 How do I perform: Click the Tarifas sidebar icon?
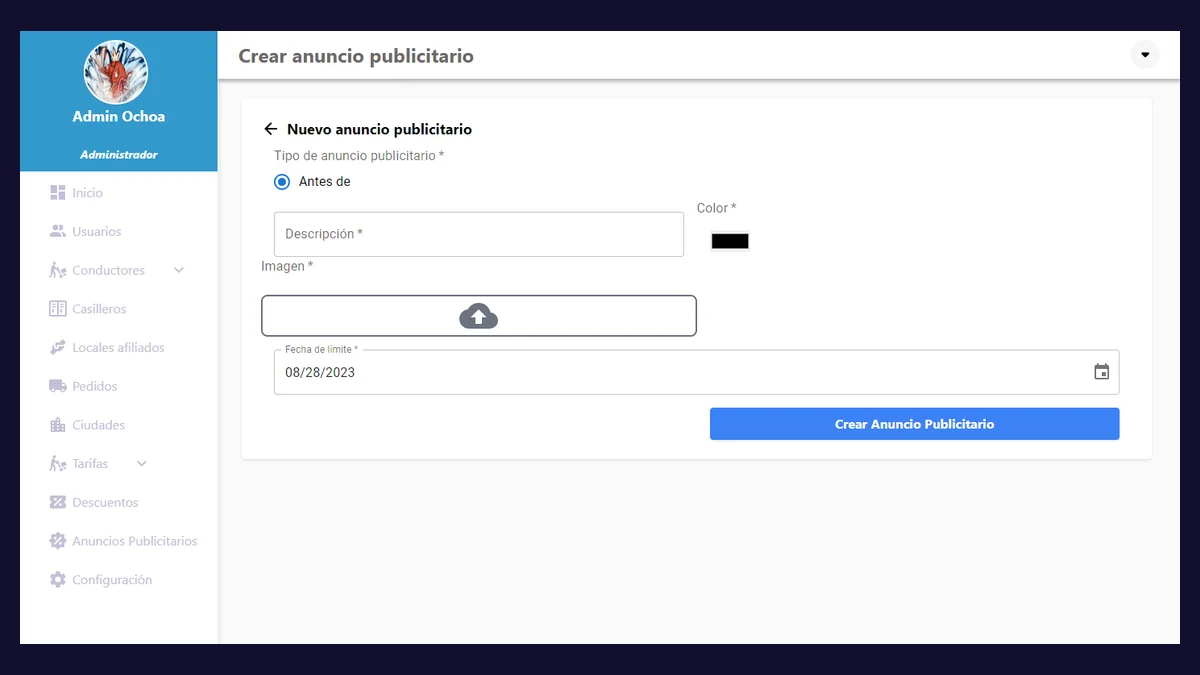coord(57,464)
